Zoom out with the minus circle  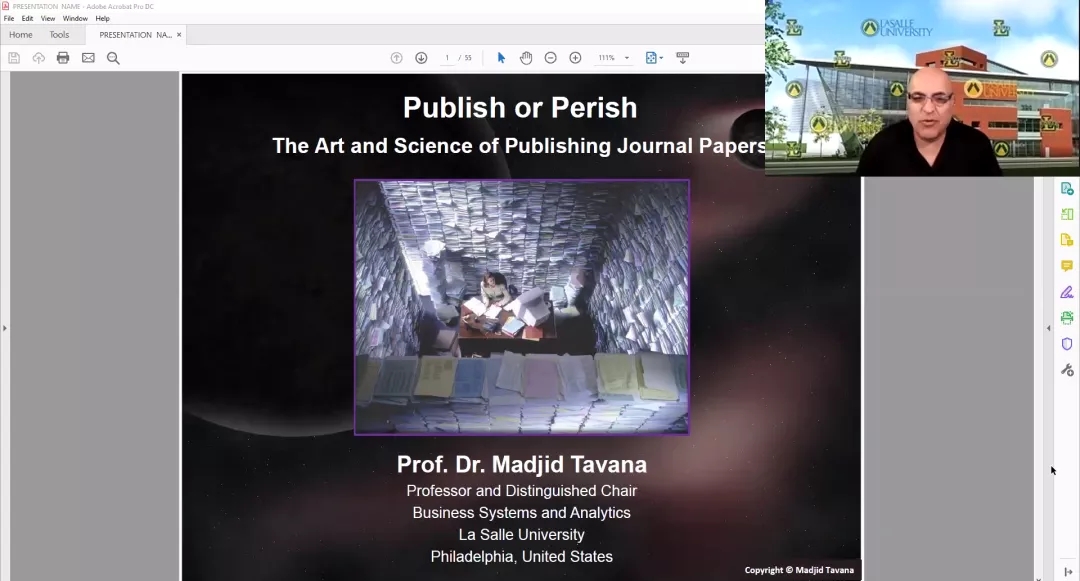pos(550,58)
